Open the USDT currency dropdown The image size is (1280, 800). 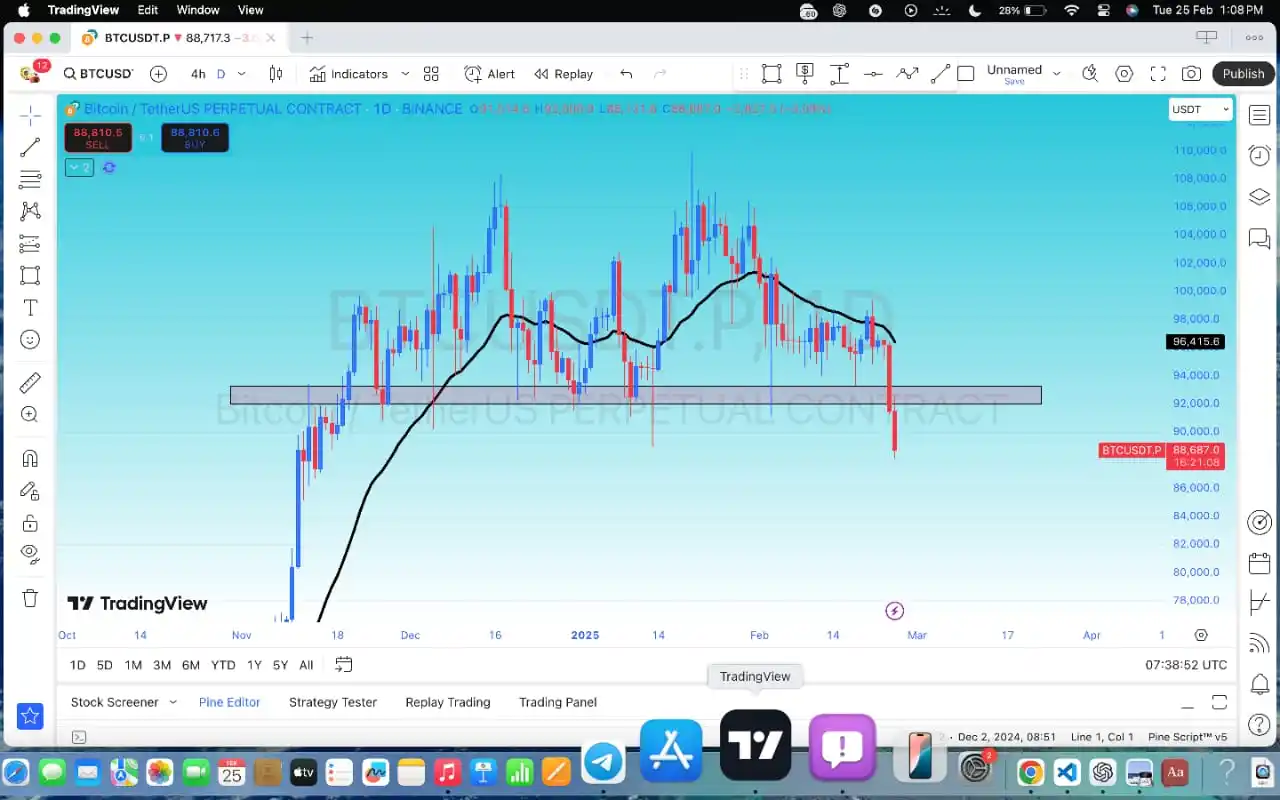[x=1201, y=109]
